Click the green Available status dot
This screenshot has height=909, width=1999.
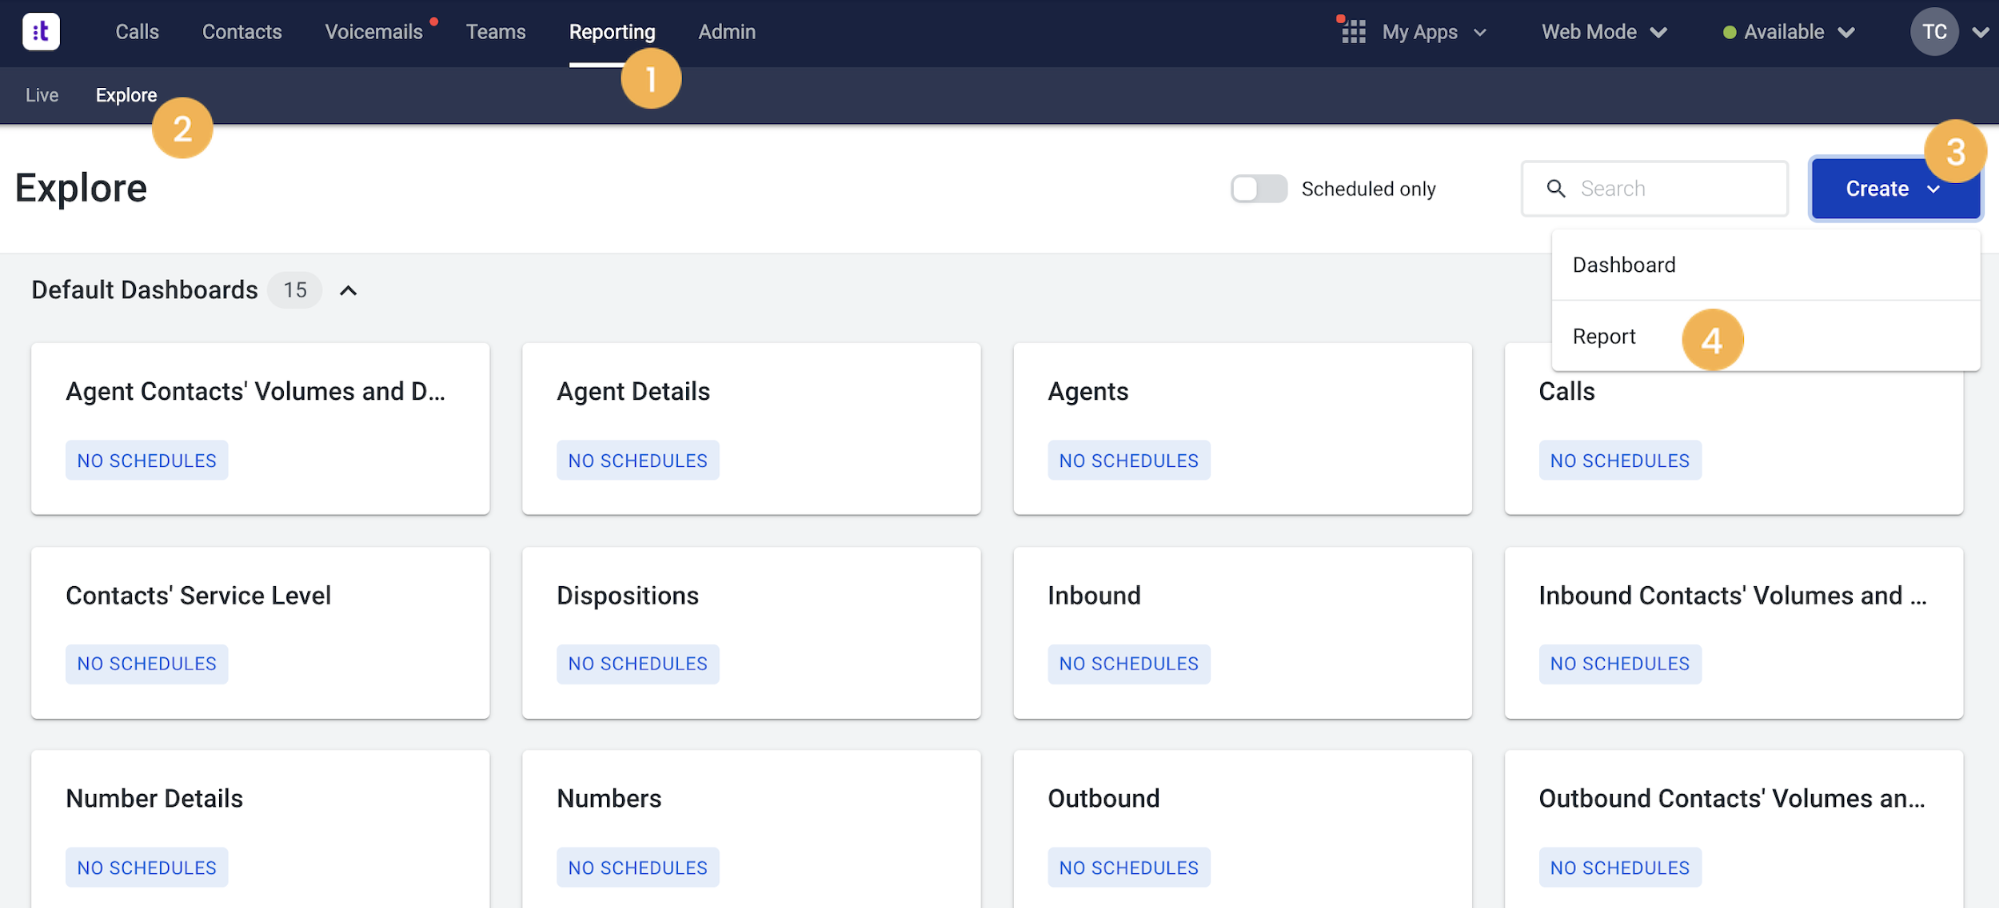(x=1729, y=31)
